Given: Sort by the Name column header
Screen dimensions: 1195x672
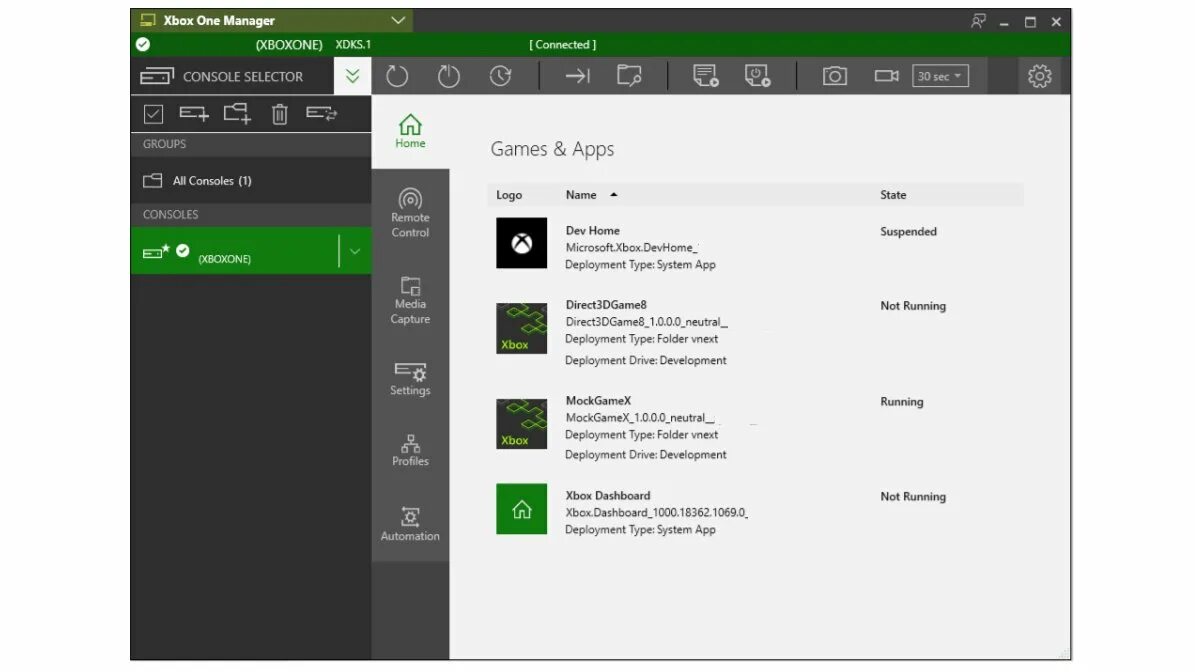Looking at the screenshot, I should 581,195.
